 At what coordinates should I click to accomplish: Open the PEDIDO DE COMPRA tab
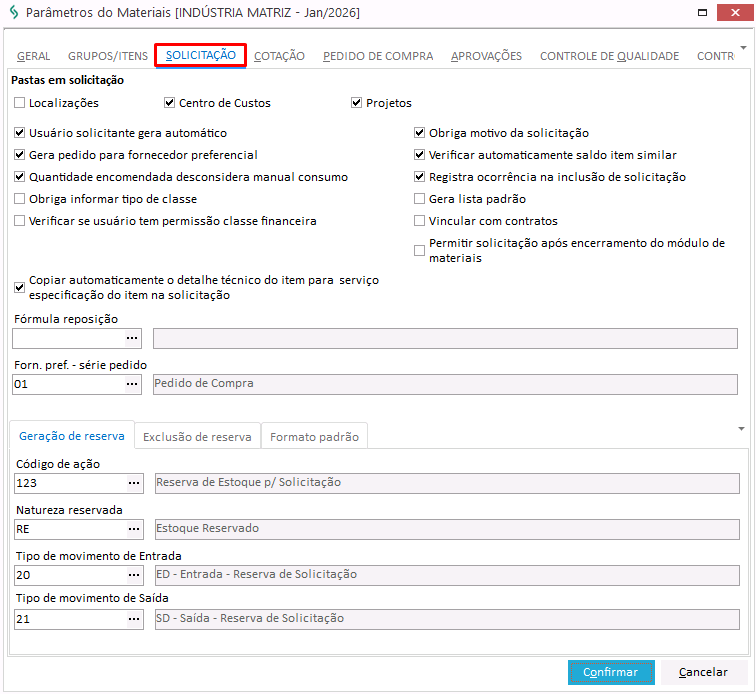(378, 56)
